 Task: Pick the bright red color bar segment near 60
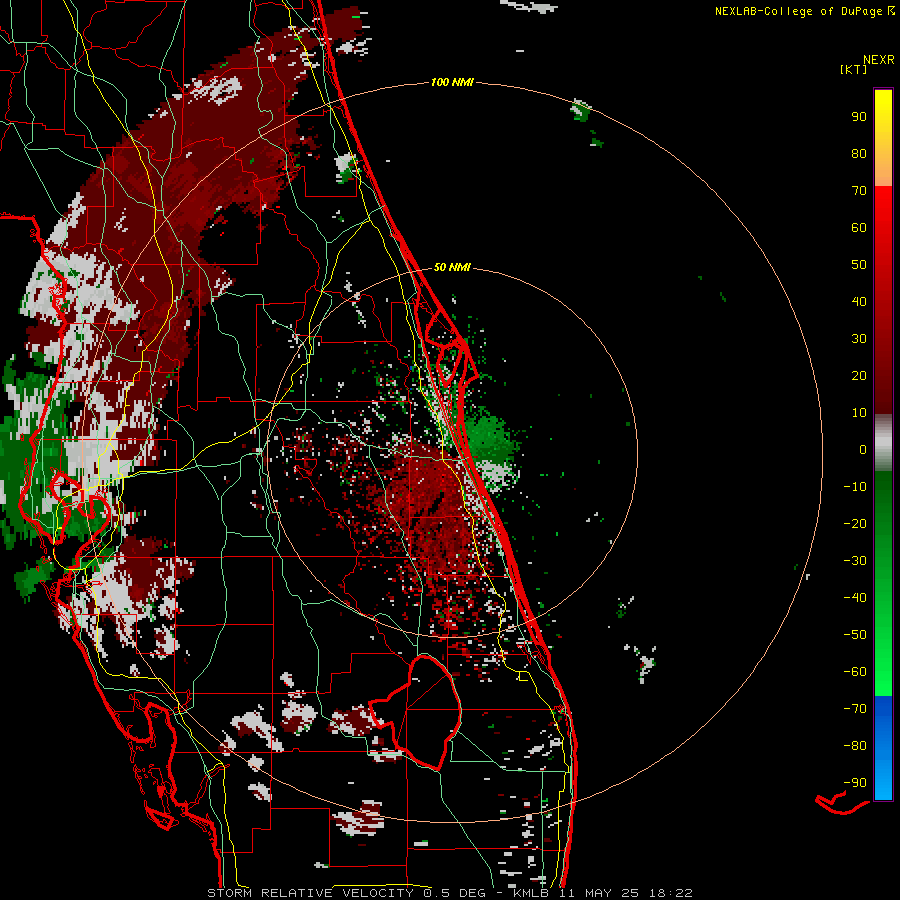click(883, 224)
